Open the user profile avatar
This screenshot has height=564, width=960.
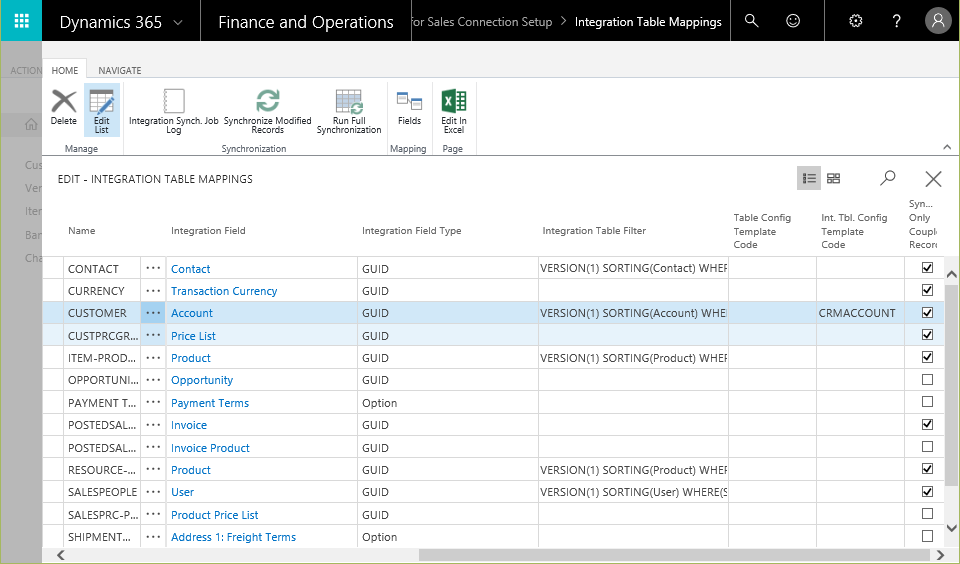(938, 21)
